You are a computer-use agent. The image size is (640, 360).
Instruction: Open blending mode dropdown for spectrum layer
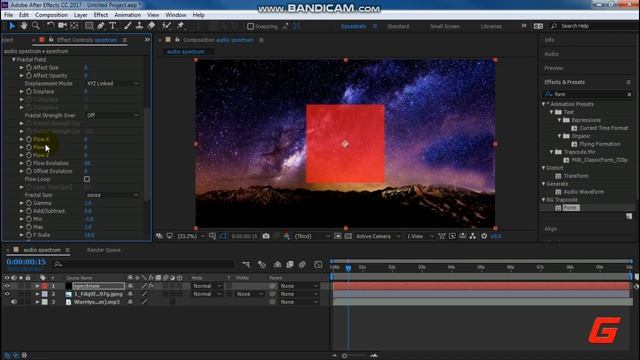coord(207,286)
